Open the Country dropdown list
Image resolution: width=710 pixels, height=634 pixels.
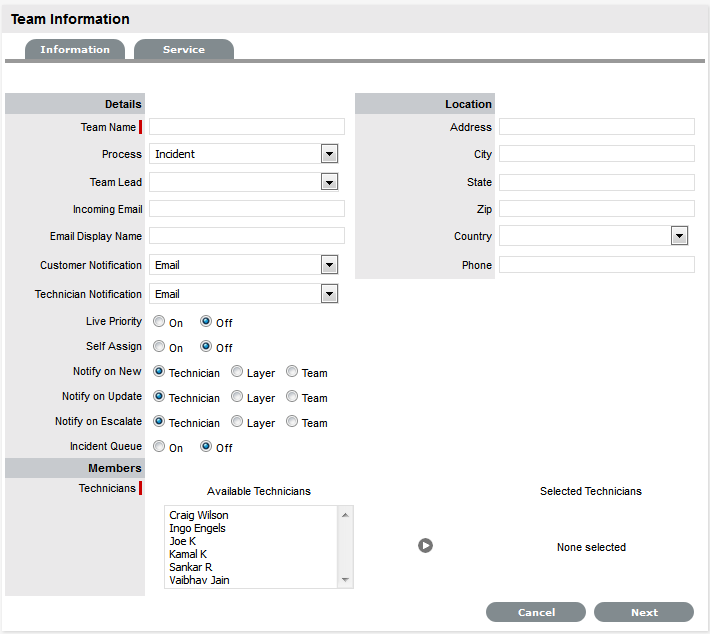click(679, 236)
